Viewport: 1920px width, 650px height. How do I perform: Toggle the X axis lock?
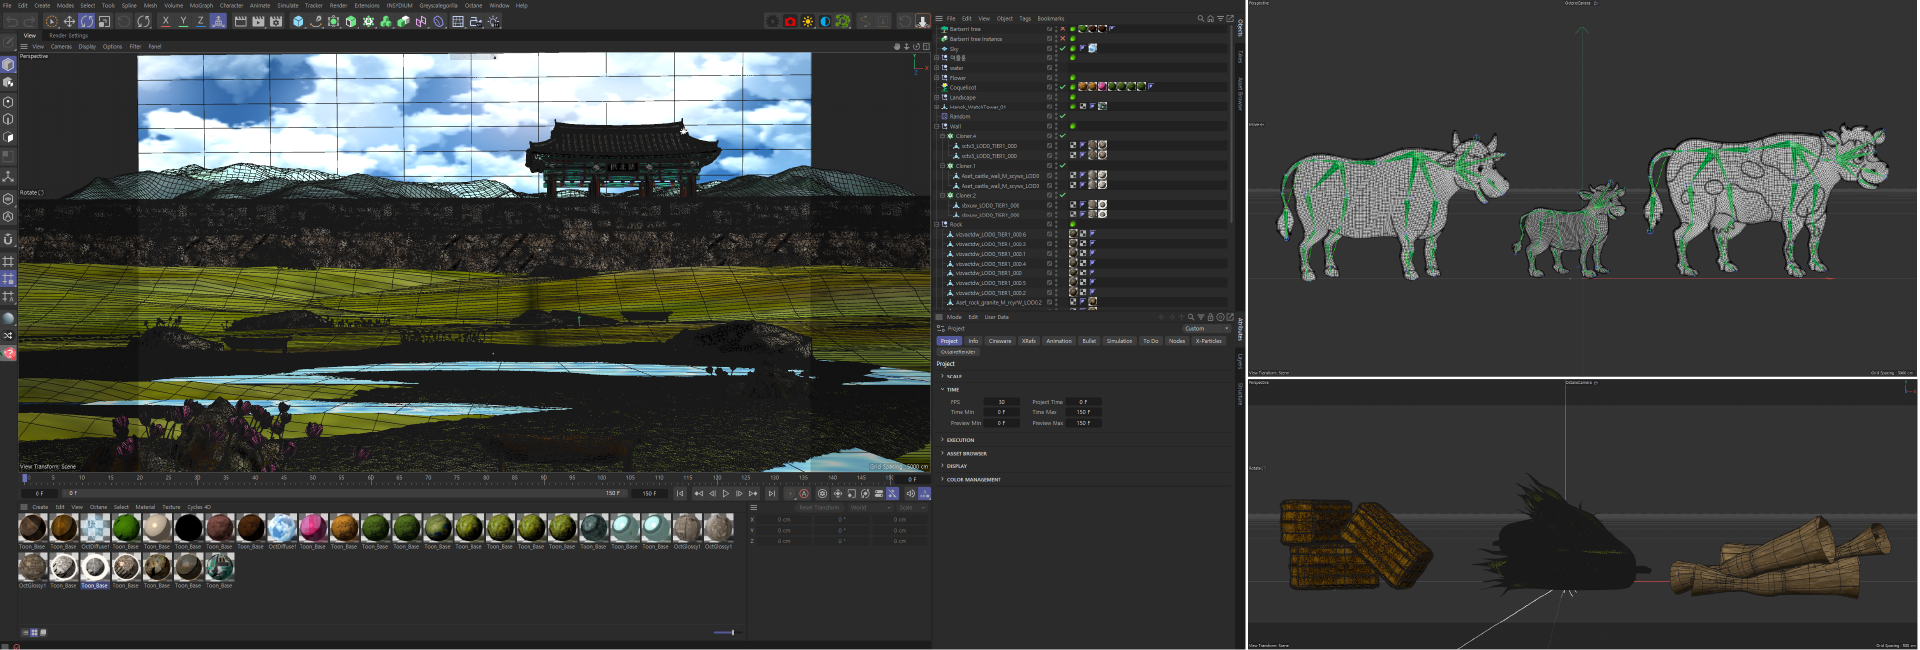[x=165, y=21]
